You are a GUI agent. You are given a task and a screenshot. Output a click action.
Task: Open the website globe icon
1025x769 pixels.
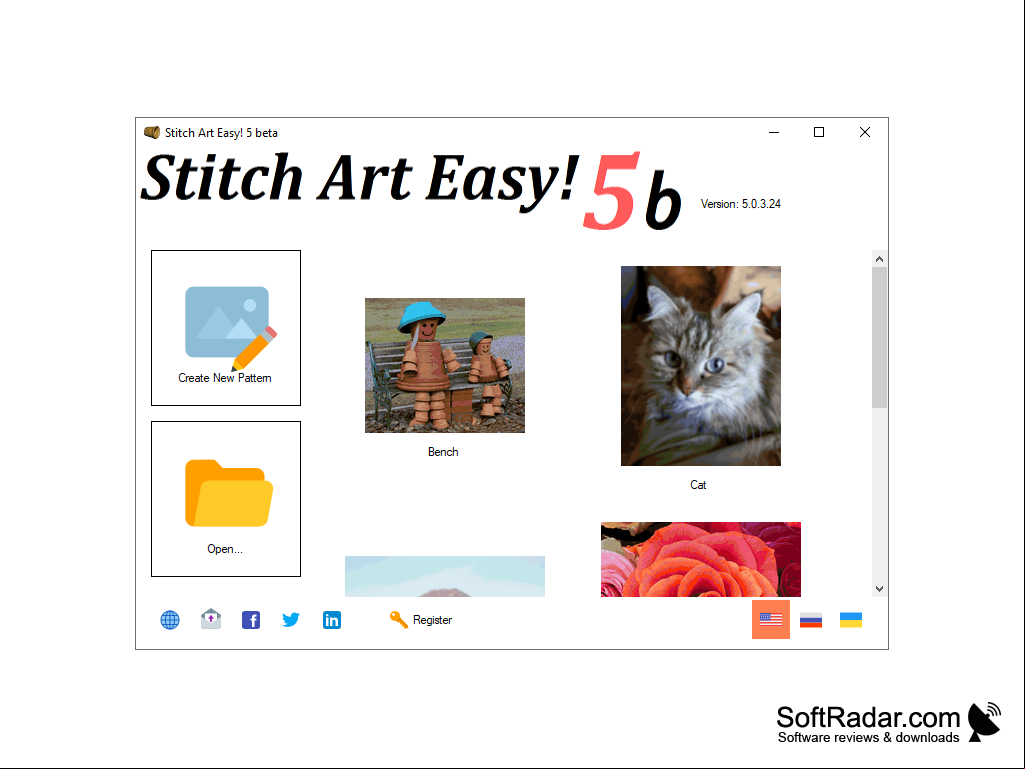pos(170,620)
